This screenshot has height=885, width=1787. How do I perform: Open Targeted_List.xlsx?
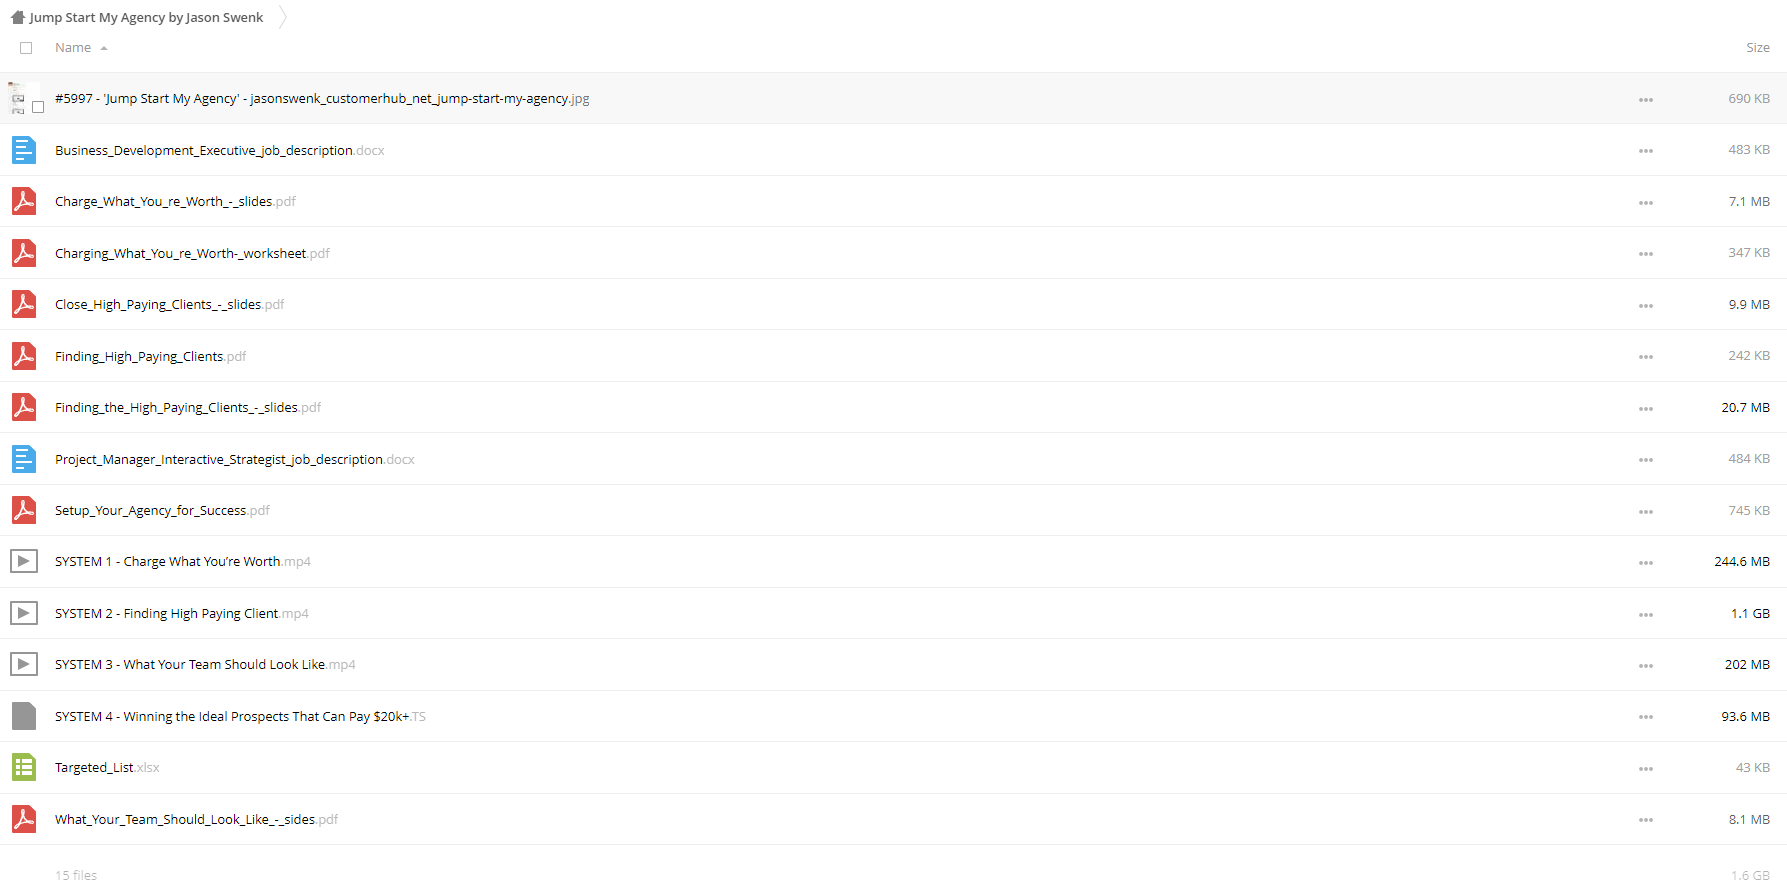tap(107, 768)
